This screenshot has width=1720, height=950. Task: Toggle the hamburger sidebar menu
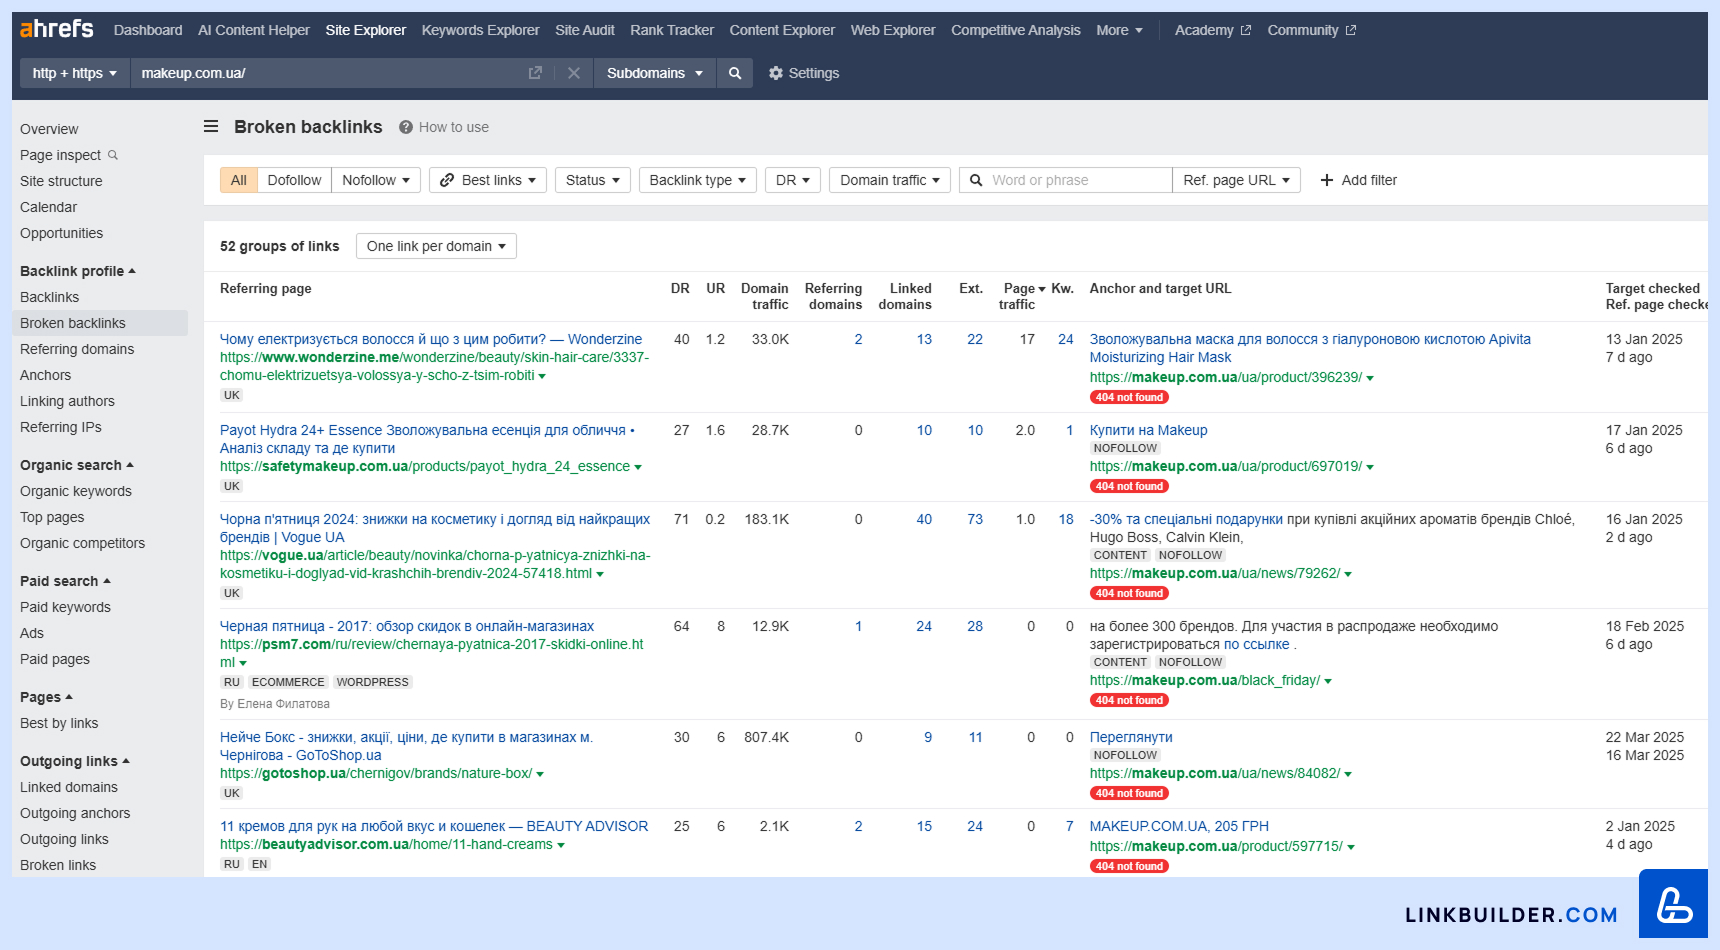click(211, 126)
